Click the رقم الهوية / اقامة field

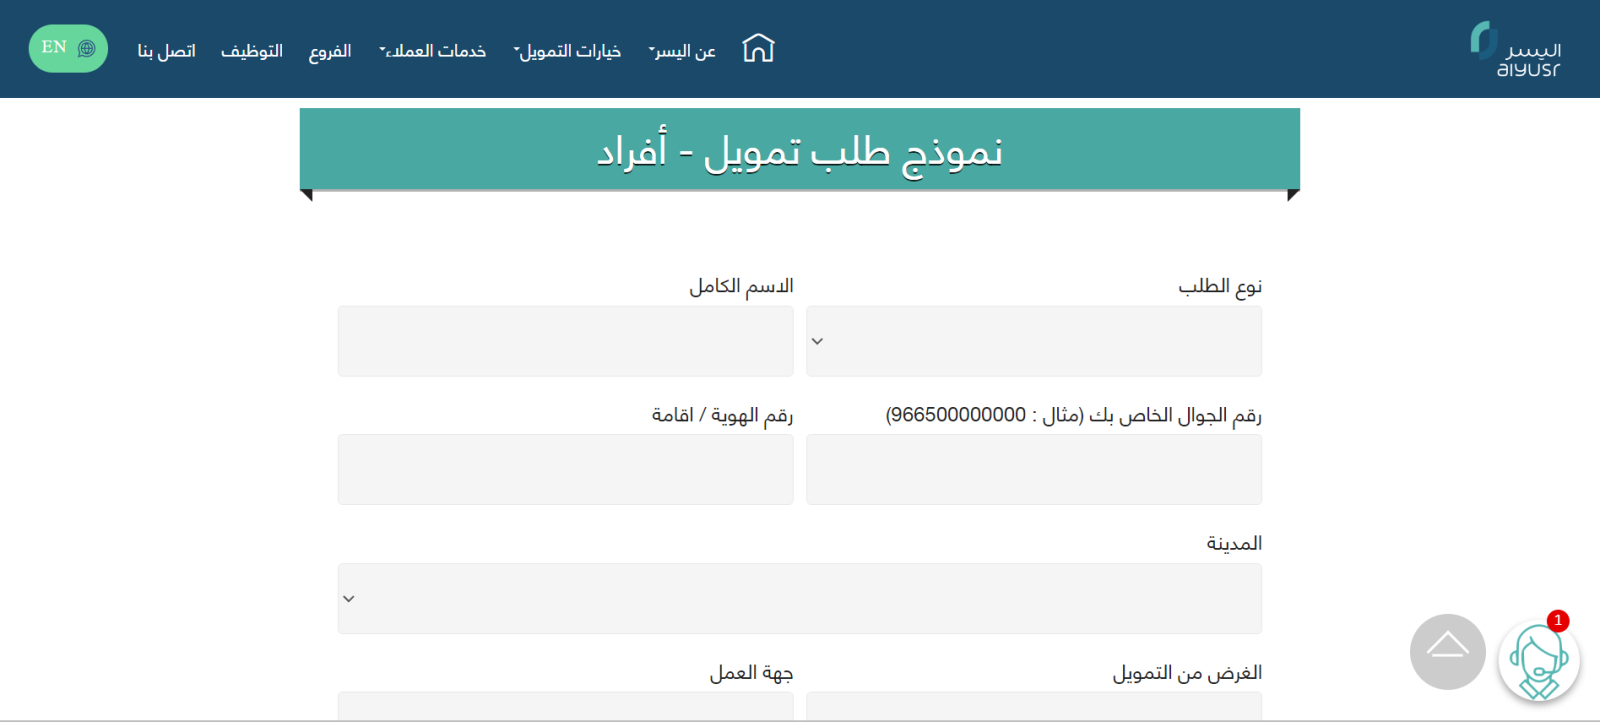click(565, 469)
